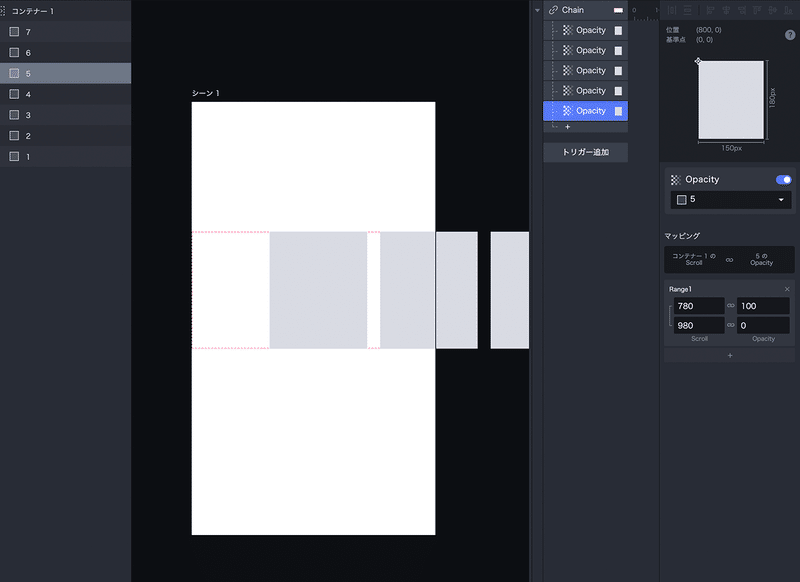
Task: Select the third Opacity response under Chain
Action: 585,70
